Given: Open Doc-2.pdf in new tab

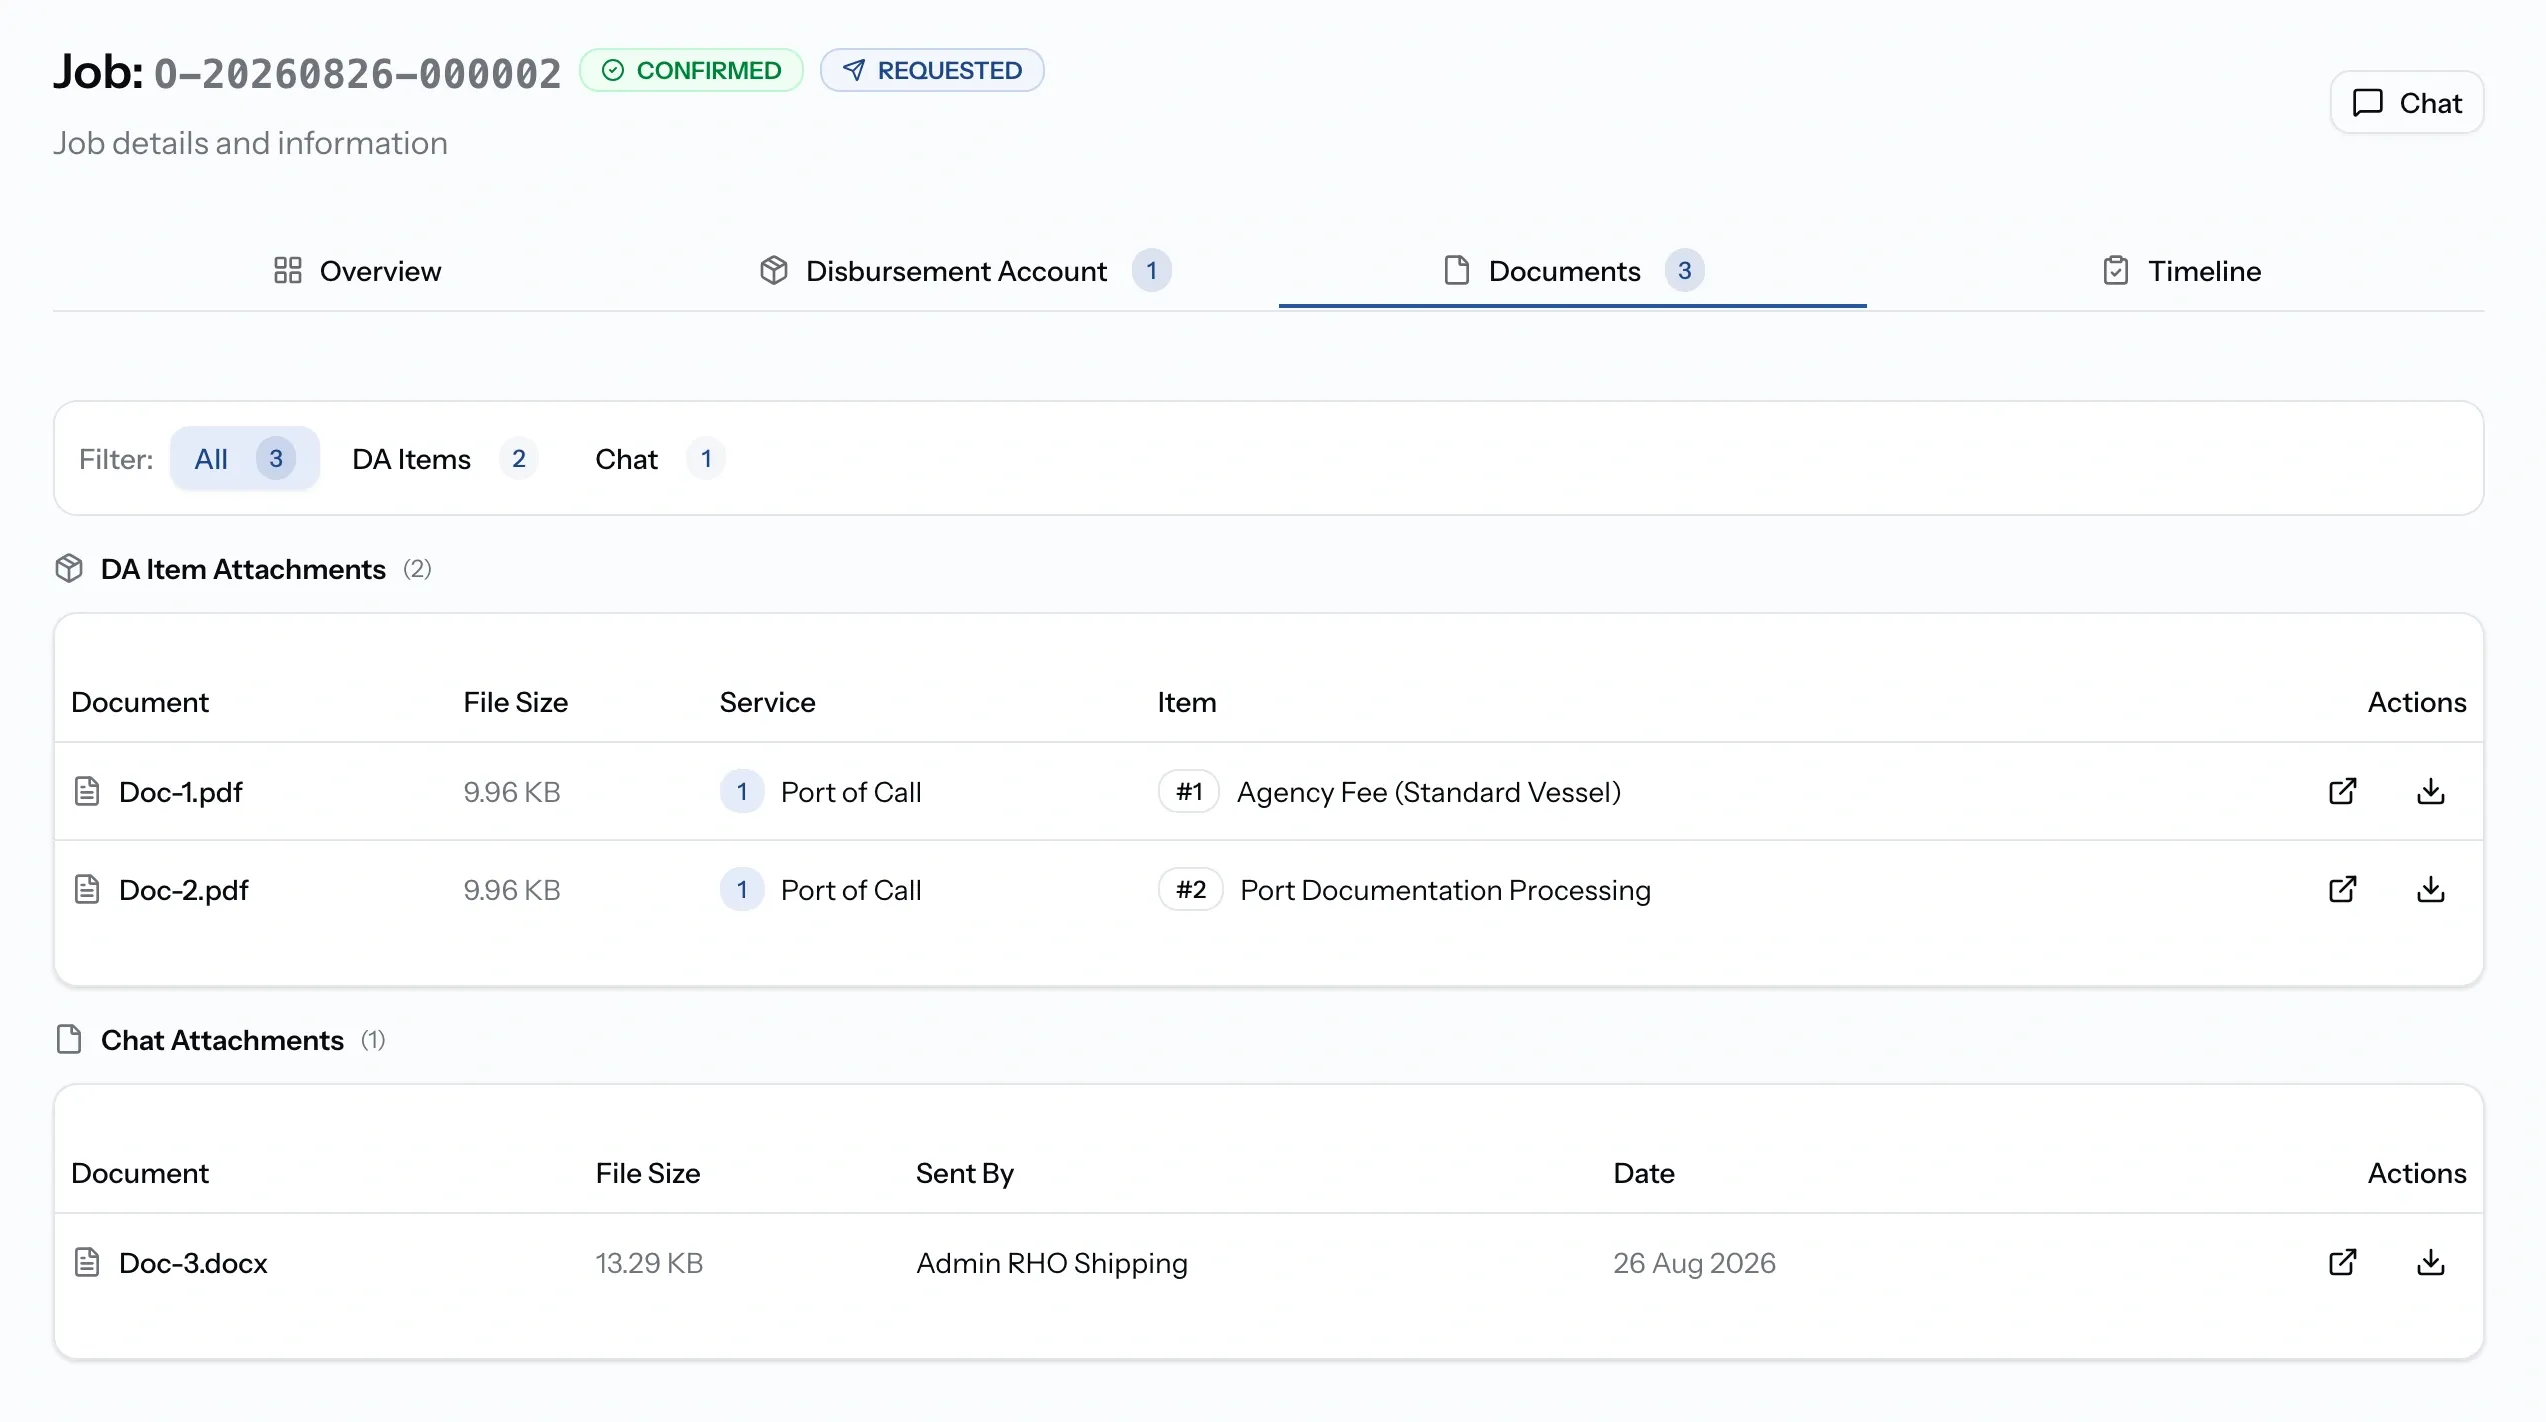Looking at the screenshot, I should coord(2342,889).
